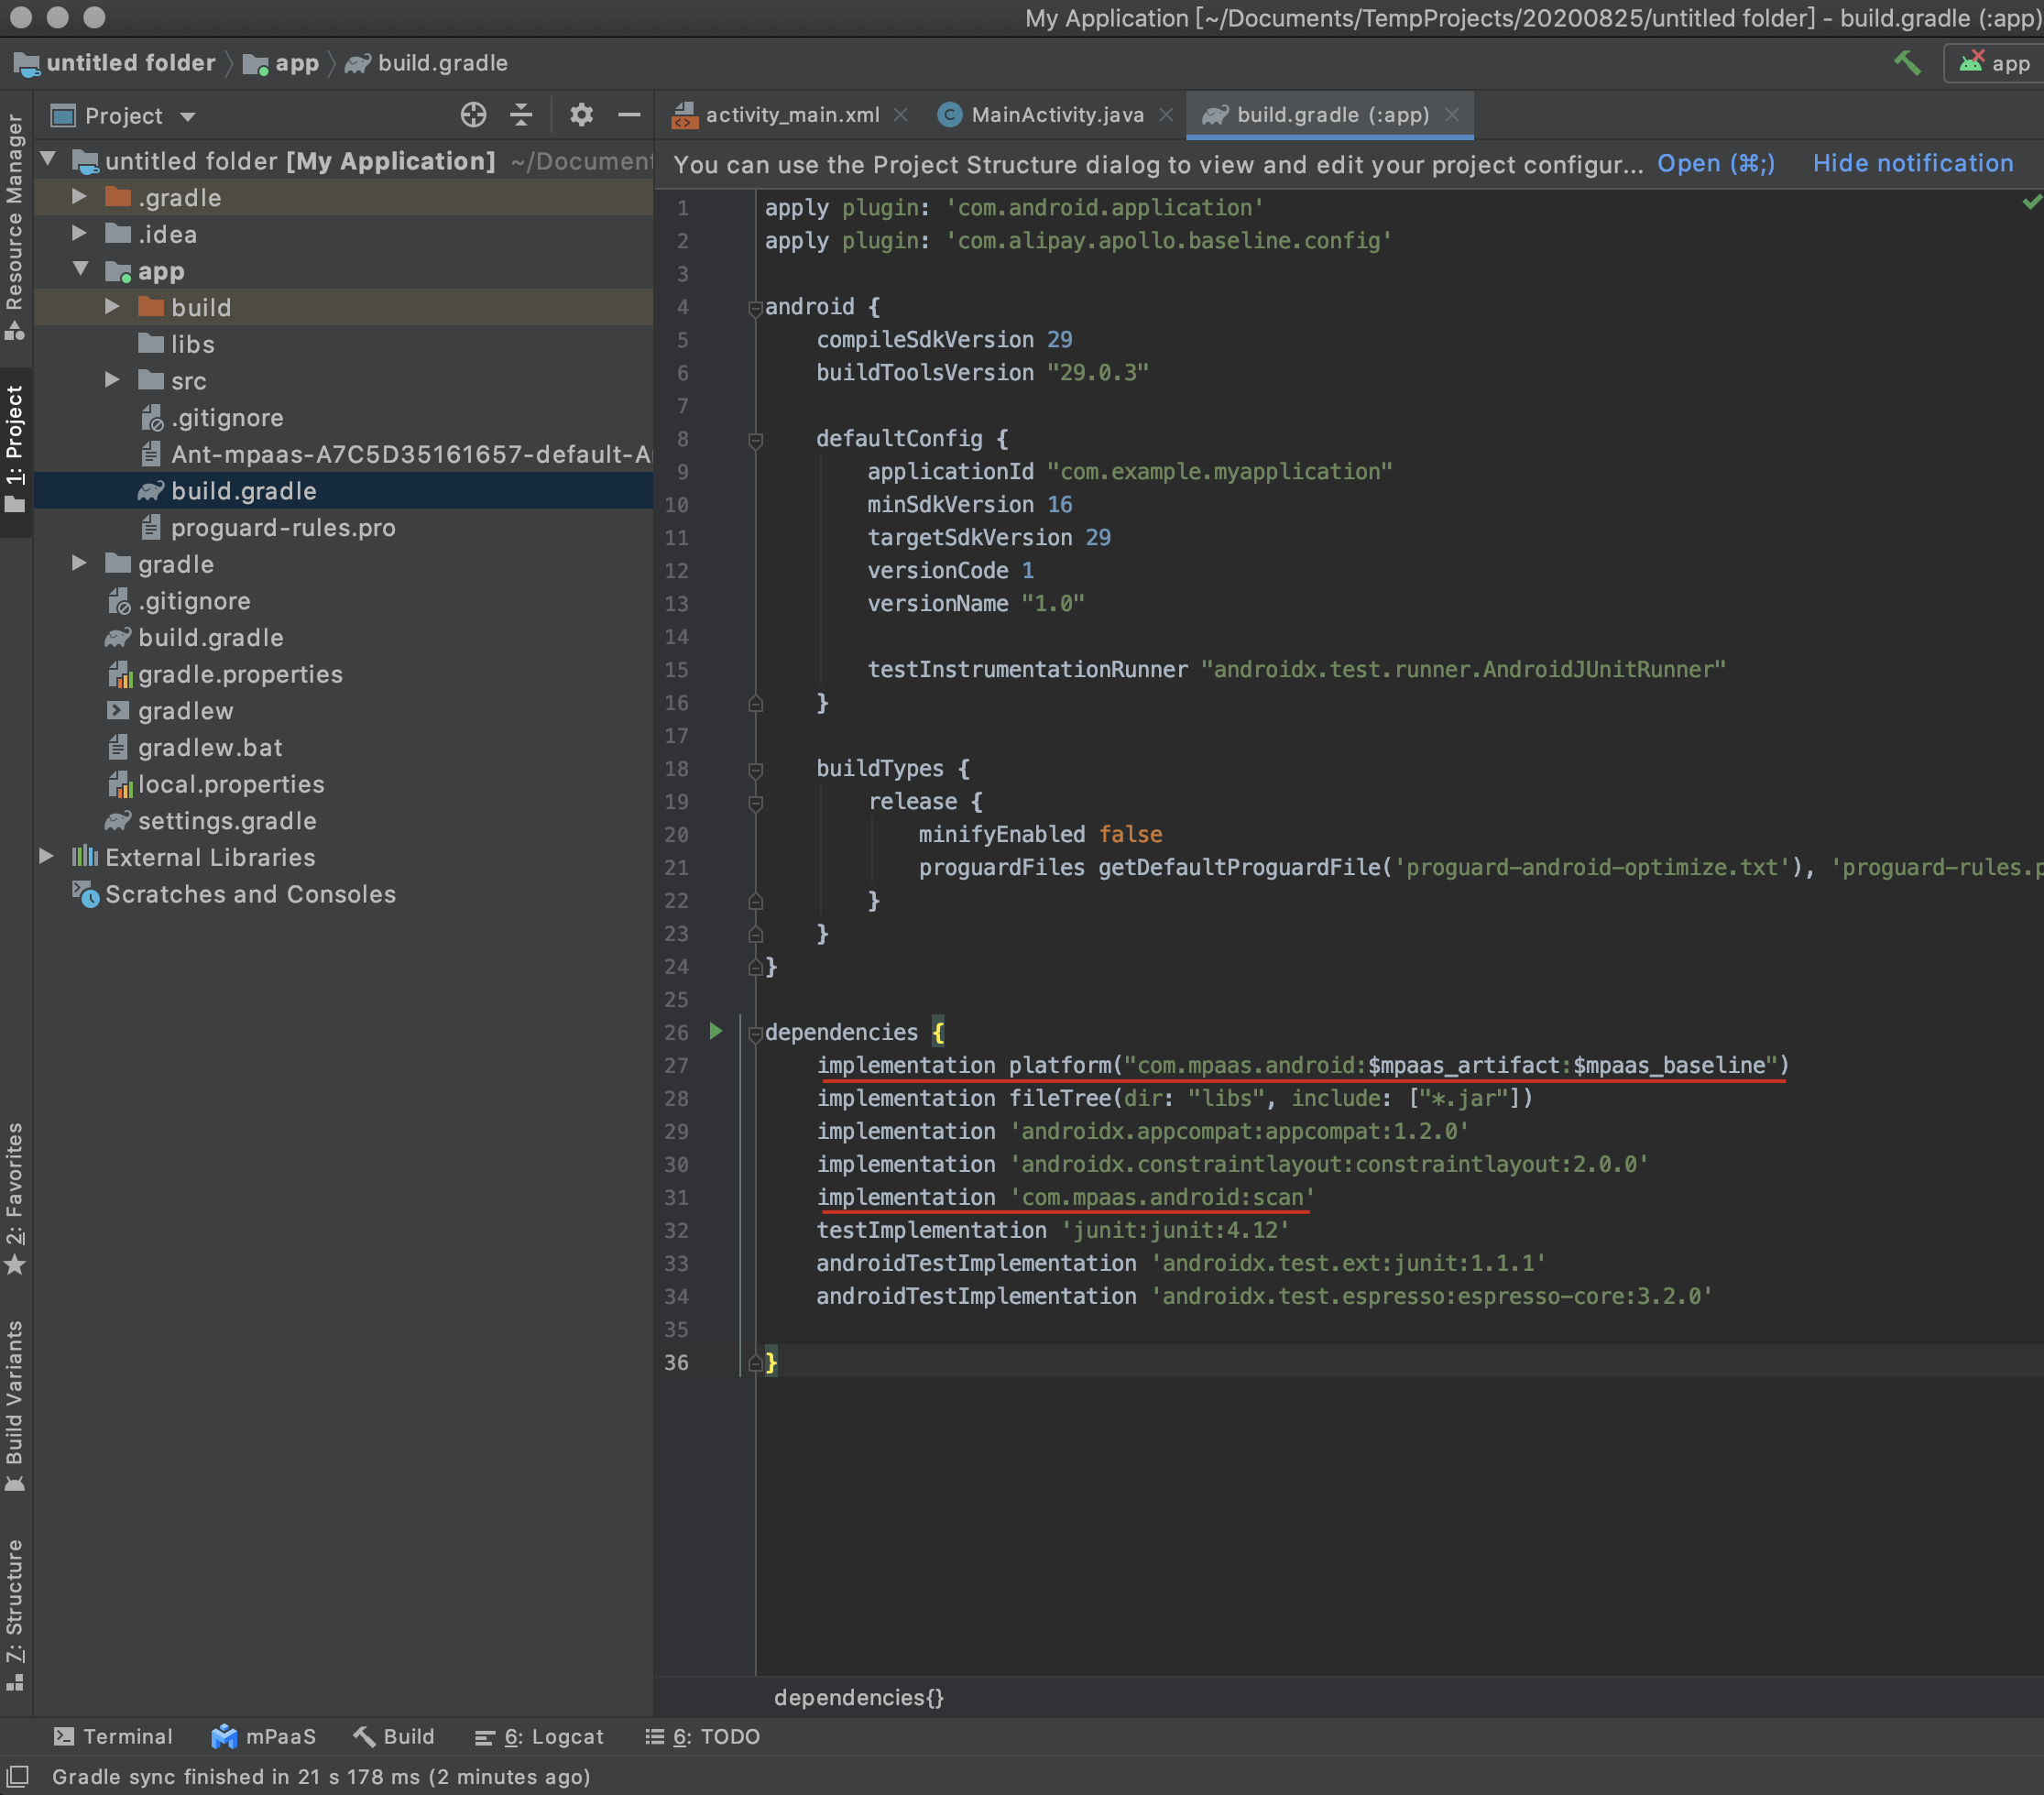2044x1795 pixels.
Task: Click the locate target icon in Project panel
Action: (473, 115)
